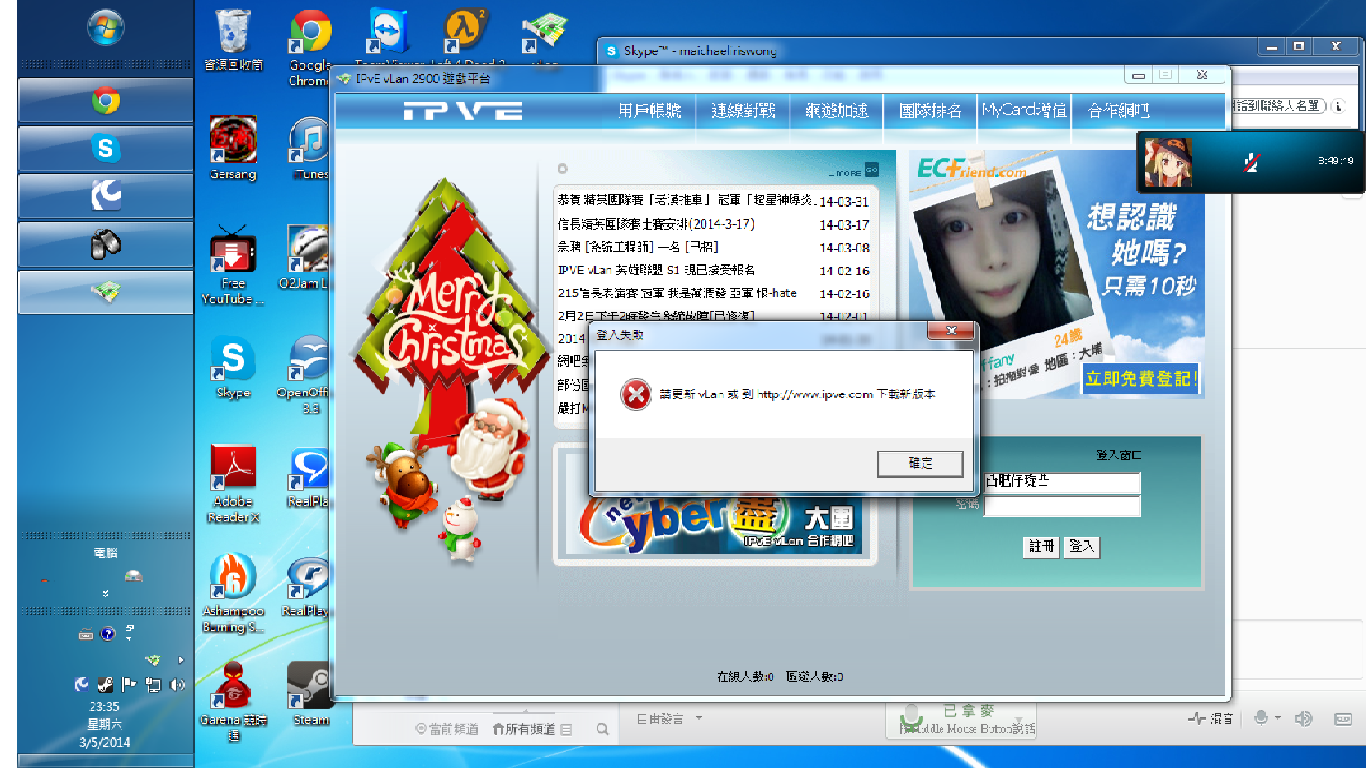Open the 14-03-31 news item
This screenshot has height=768, width=1366.
pos(714,201)
